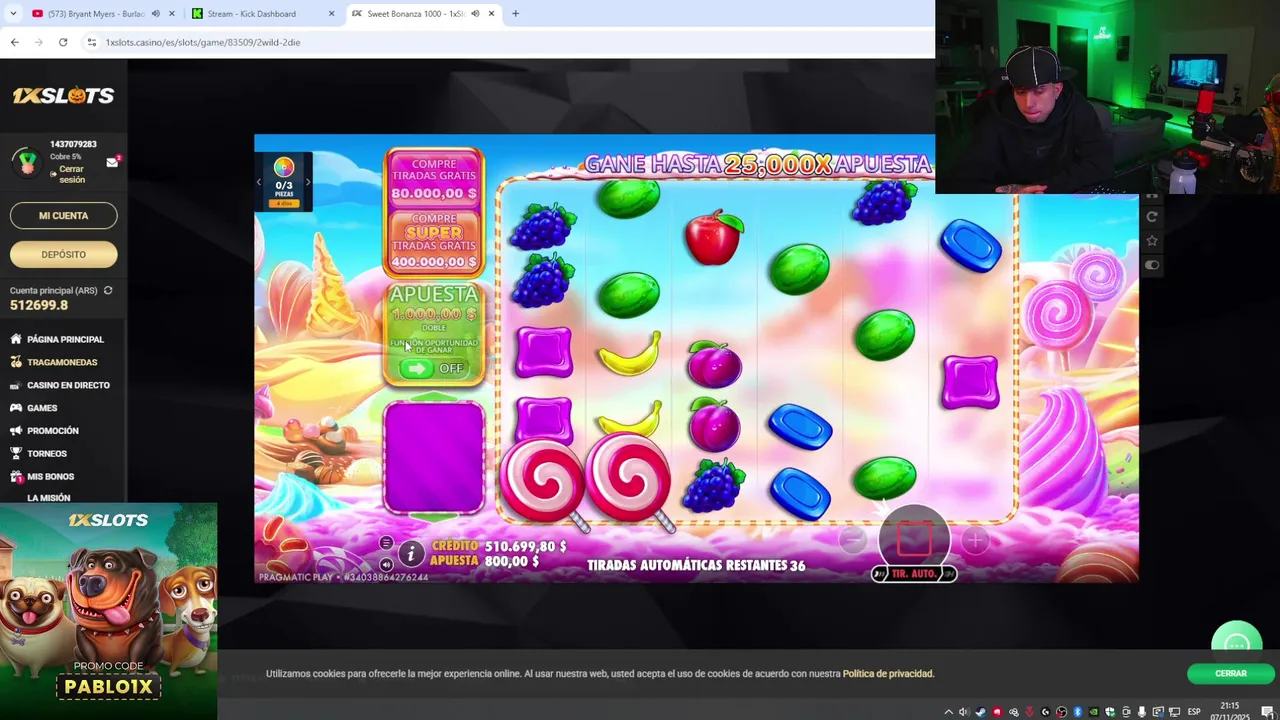This screenshot has height=720, width=1280.
Task: Open La Misión menu item
Action: (49, 498)
